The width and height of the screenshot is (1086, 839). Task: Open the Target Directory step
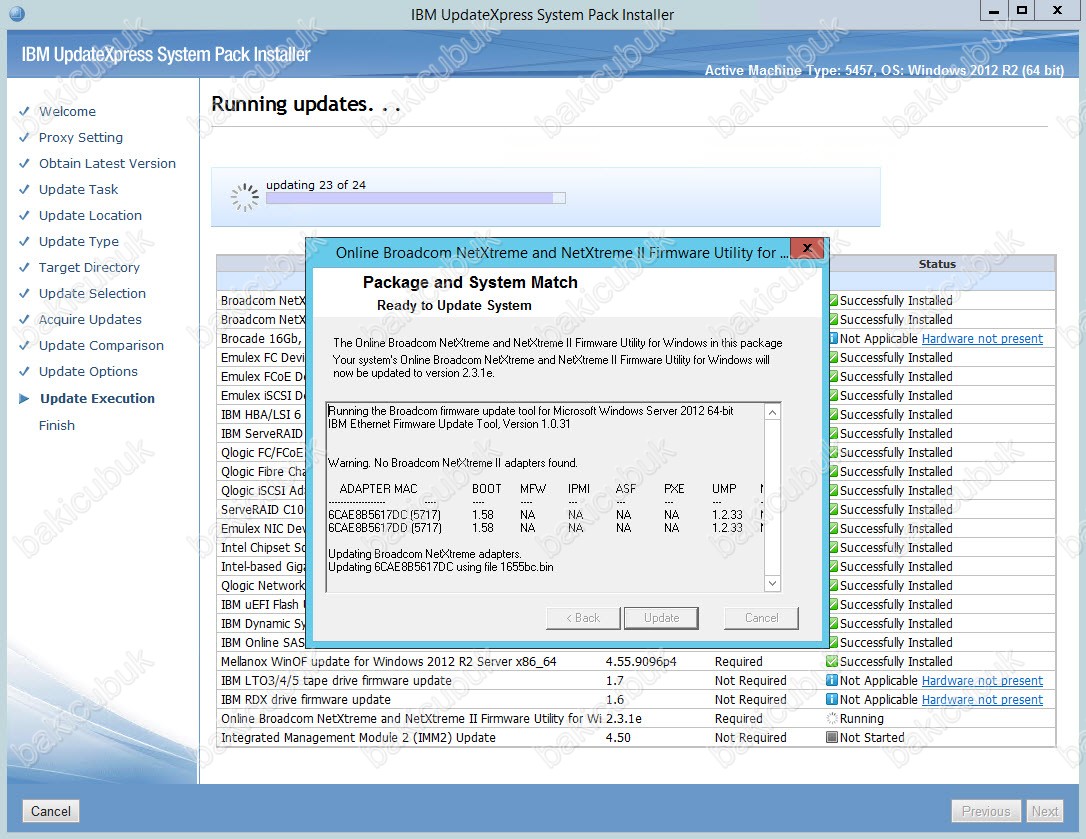click(89, 267)
